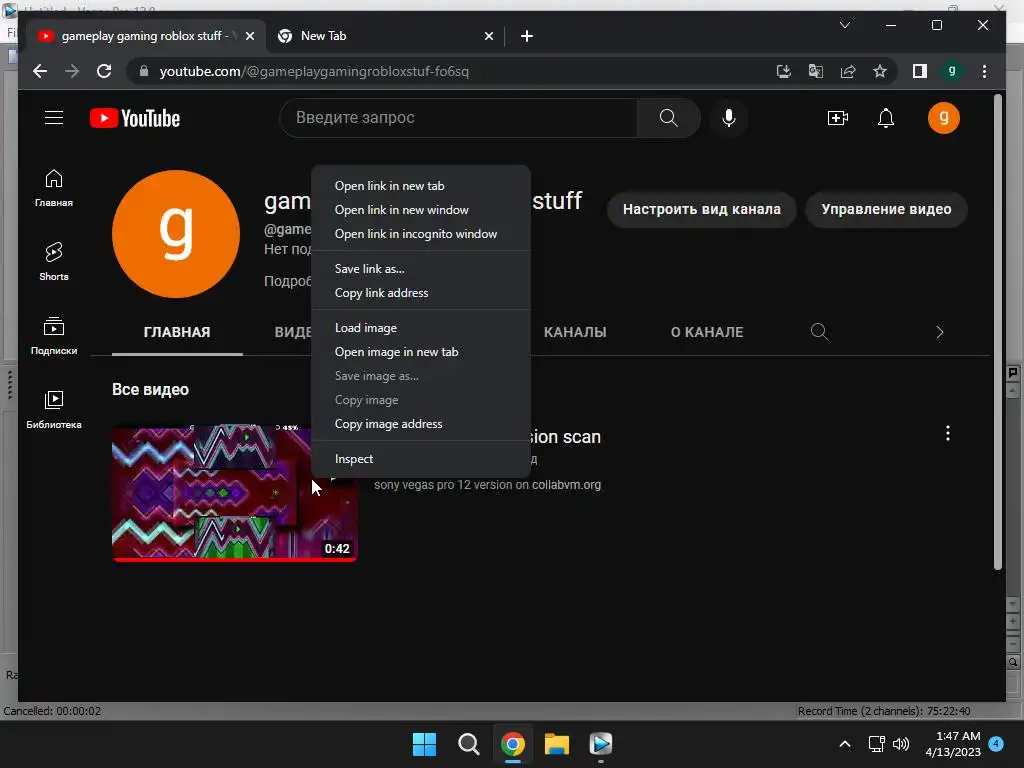This screenshot has width=1024, height=768.
Task: Click the Все видео heading link
Action: tap(150, 389)
